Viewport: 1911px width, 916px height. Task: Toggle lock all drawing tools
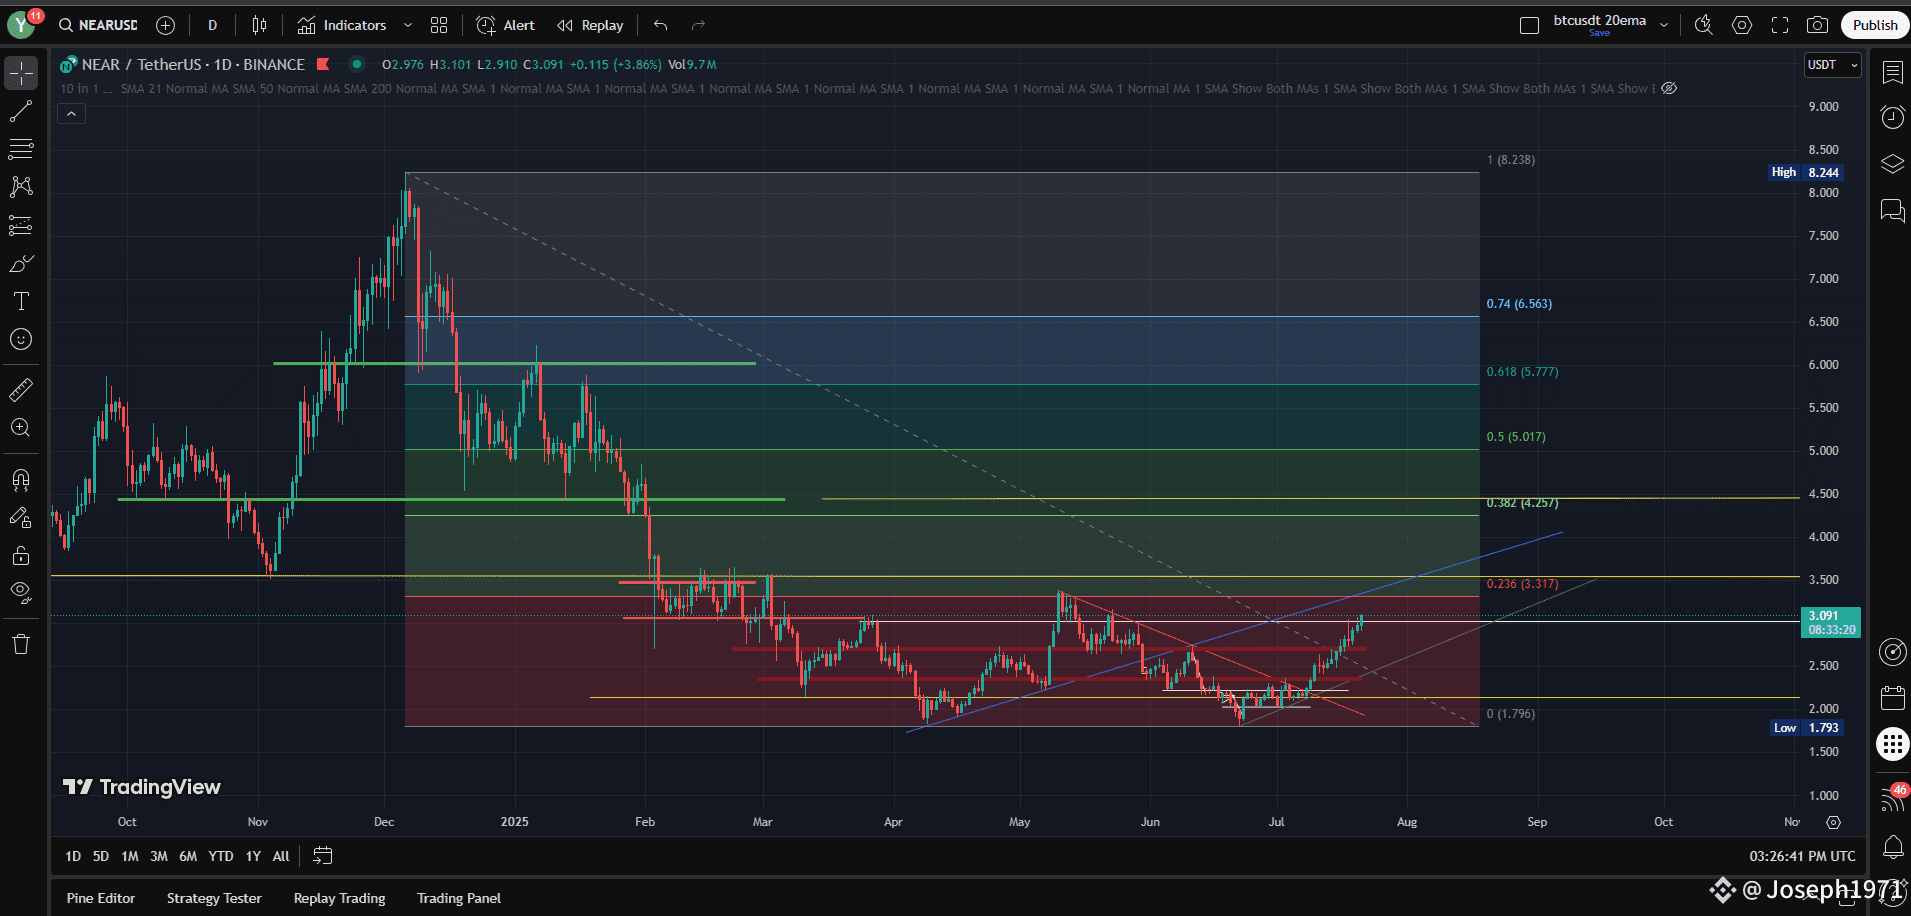pos(21,555)
